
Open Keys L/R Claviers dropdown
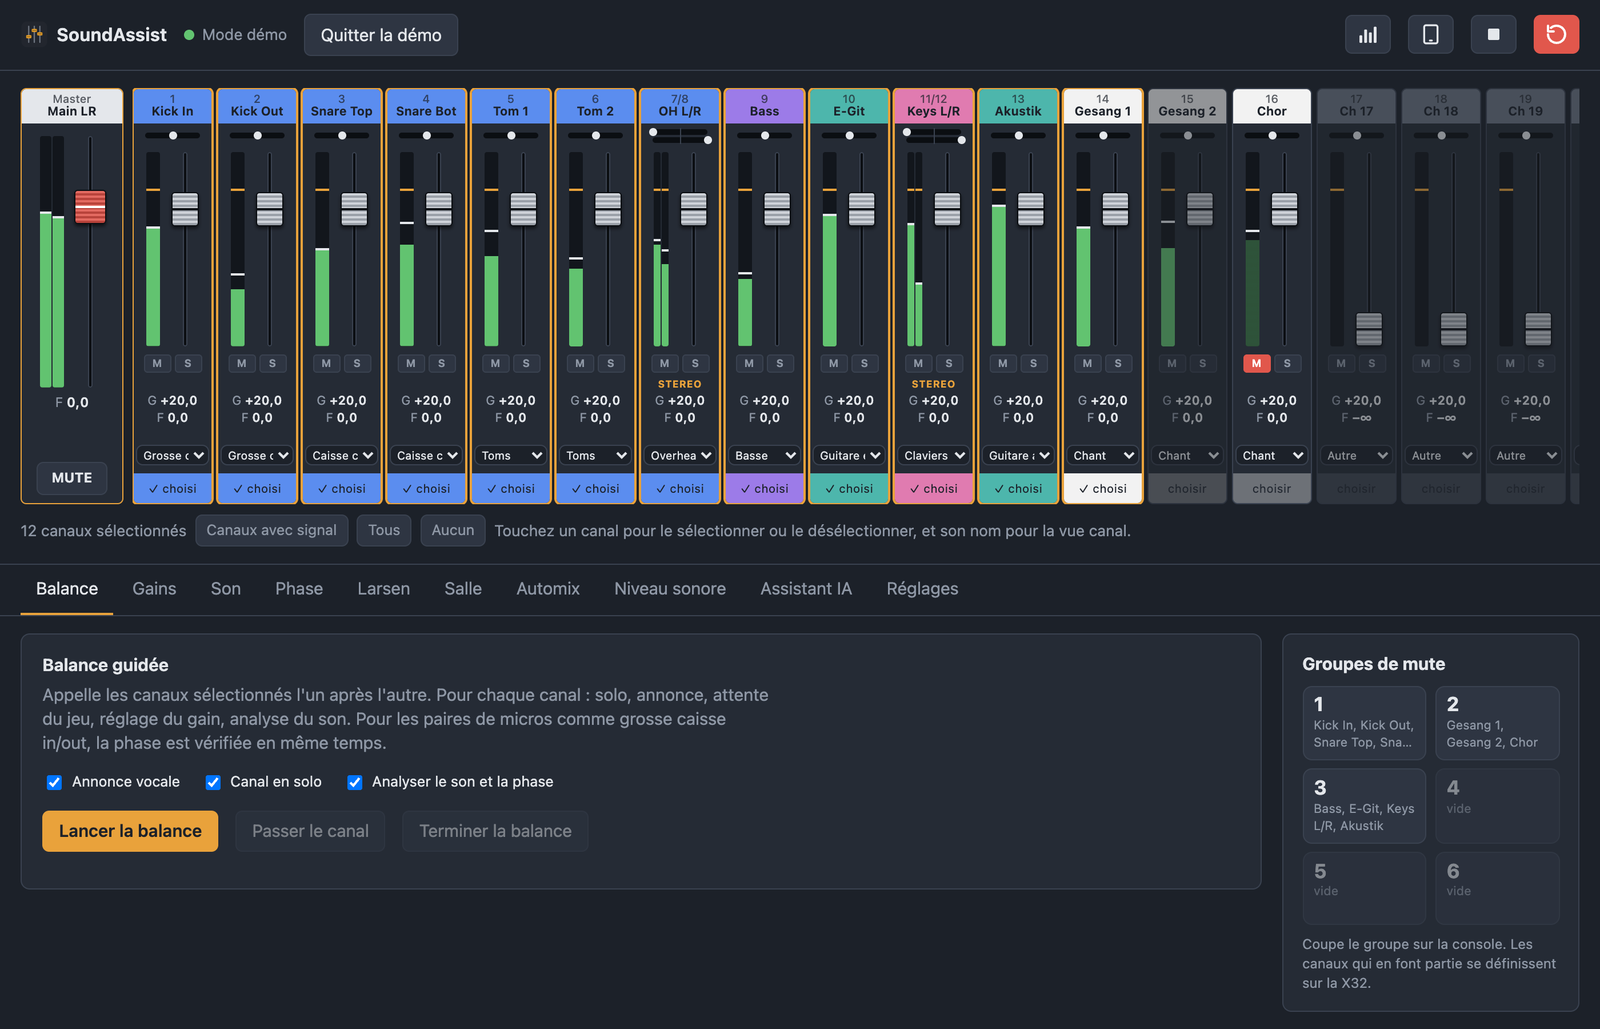coord(934,455)
